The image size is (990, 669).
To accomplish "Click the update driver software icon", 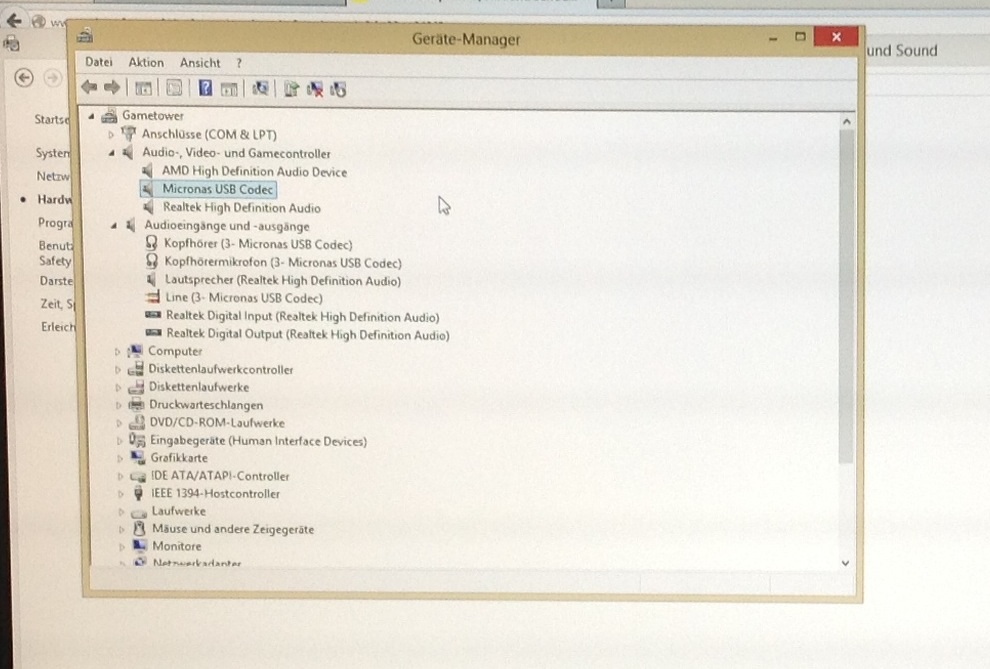I will [x=291, y=88].
